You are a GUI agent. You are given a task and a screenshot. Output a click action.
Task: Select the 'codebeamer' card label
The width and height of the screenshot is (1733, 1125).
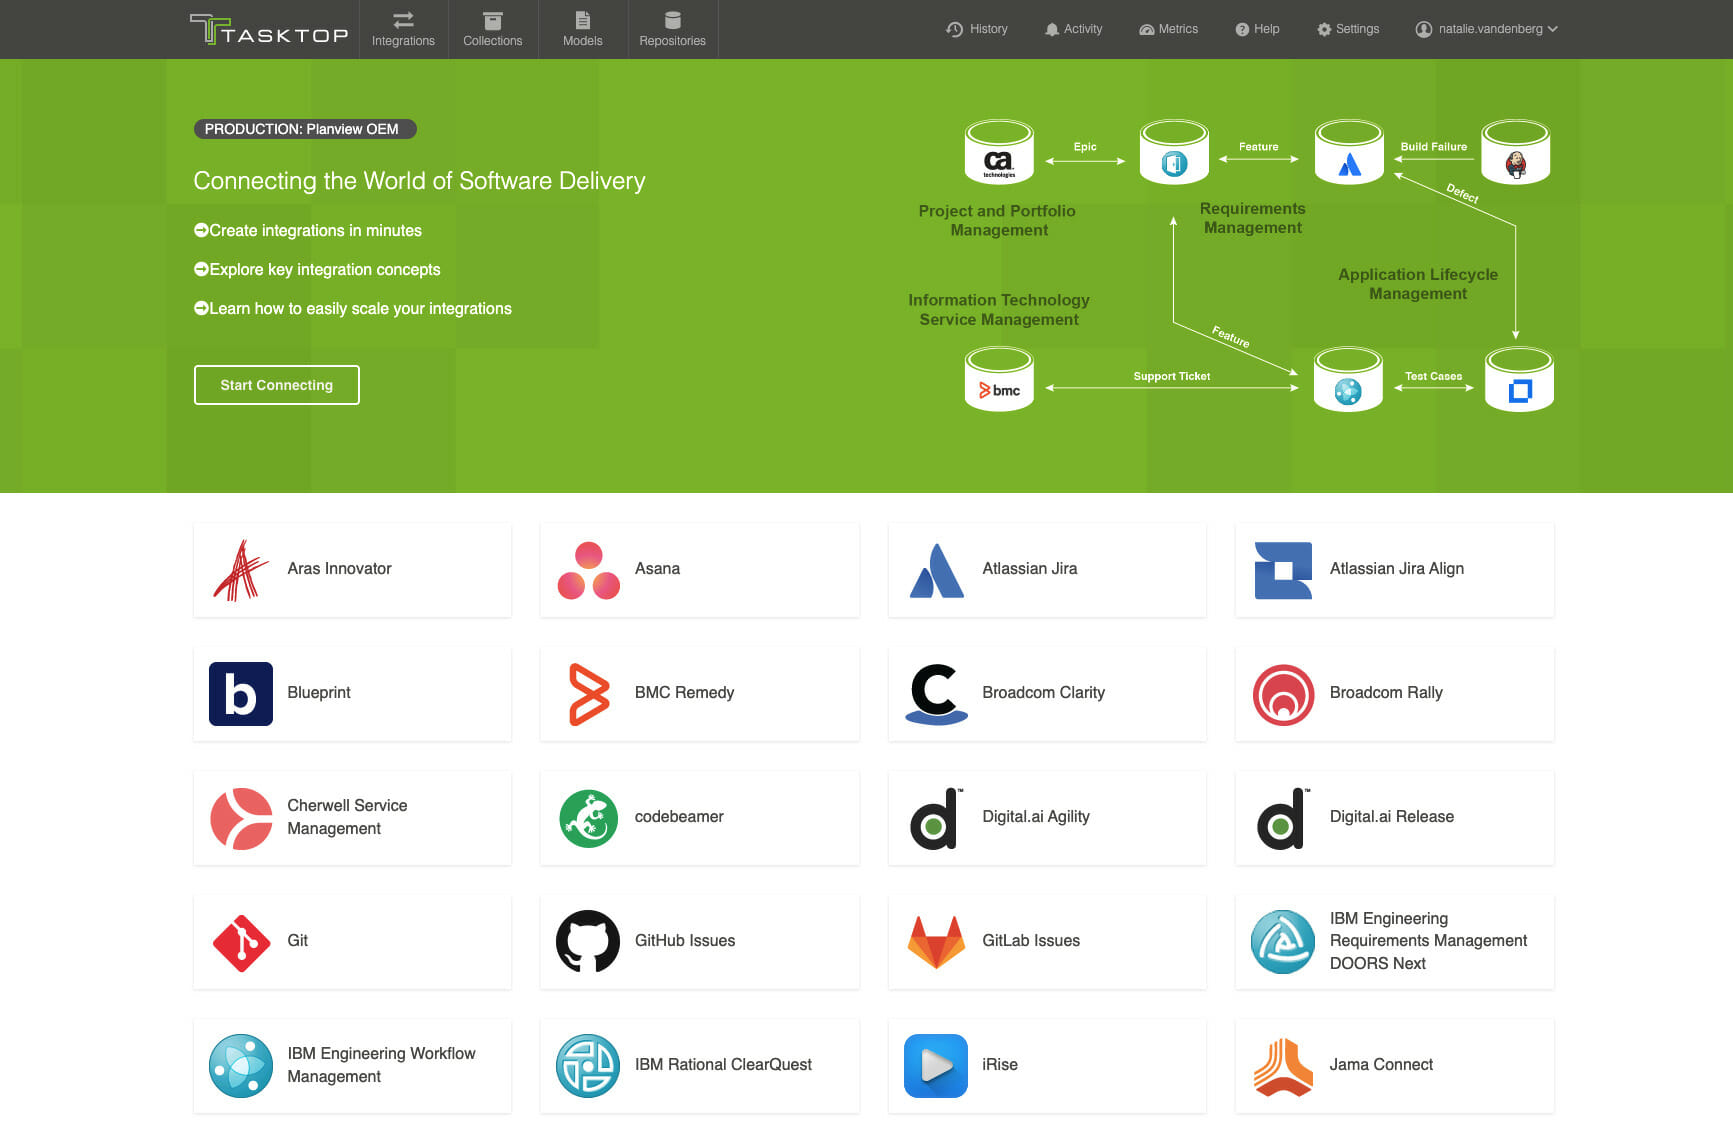679,817
